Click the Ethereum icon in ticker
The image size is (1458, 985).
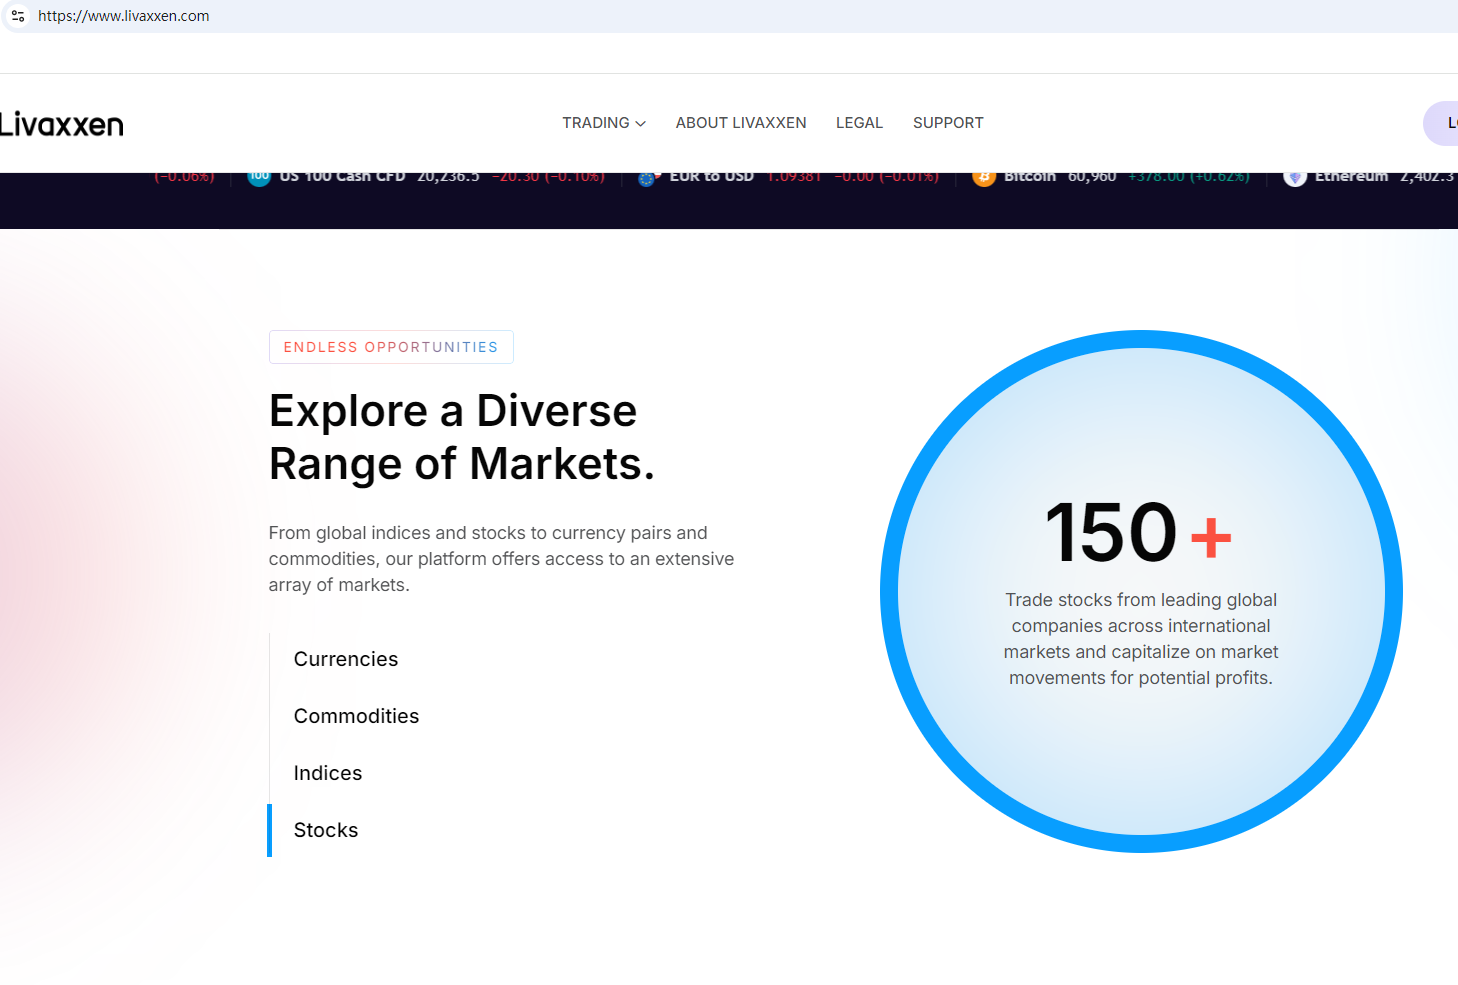pos(1295,177)
